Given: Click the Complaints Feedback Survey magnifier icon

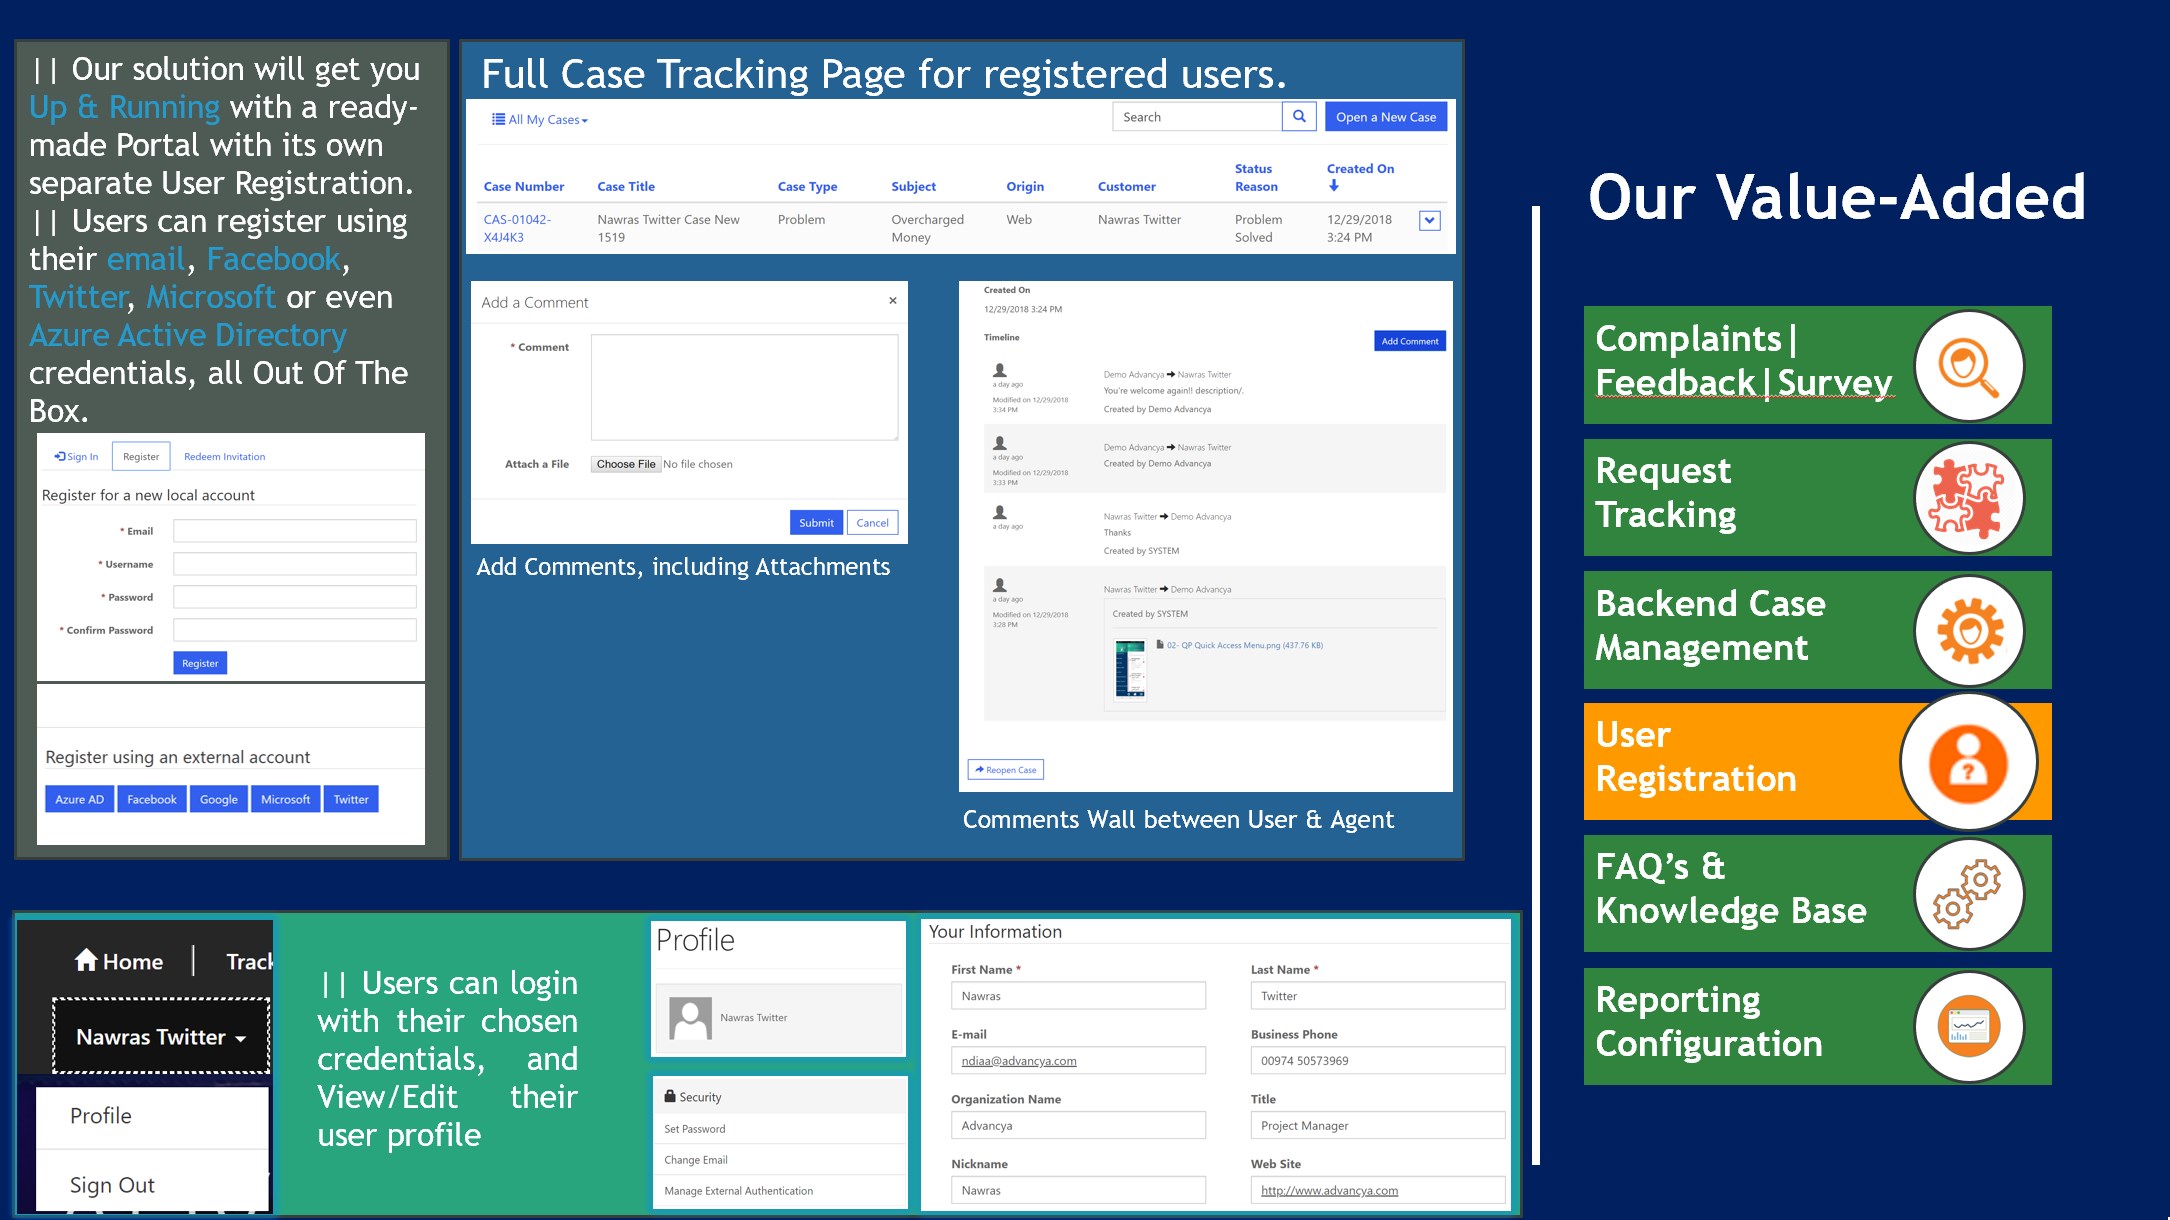Looking at the screenshot, I should (x=1968, y=366).
